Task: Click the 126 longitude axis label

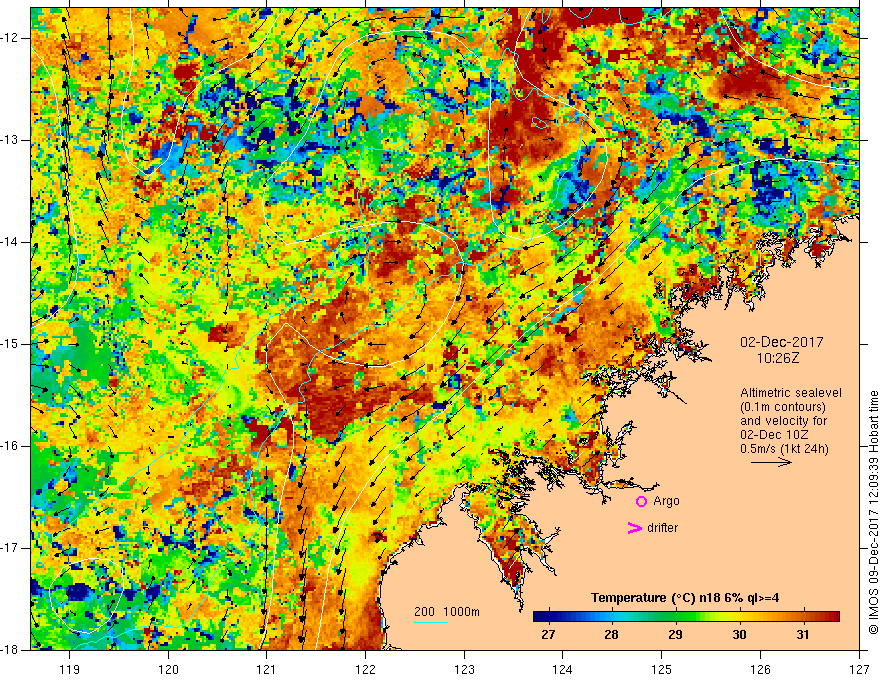Action: point(760,670)
